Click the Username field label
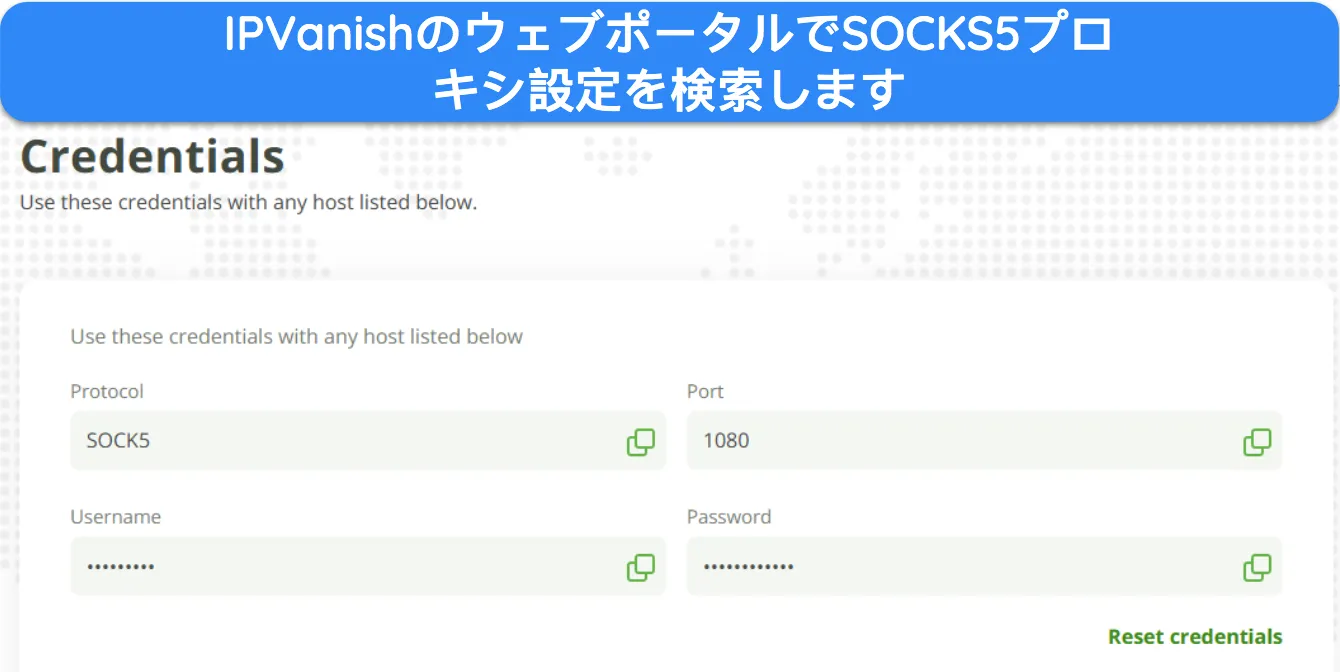 [115, 517]
